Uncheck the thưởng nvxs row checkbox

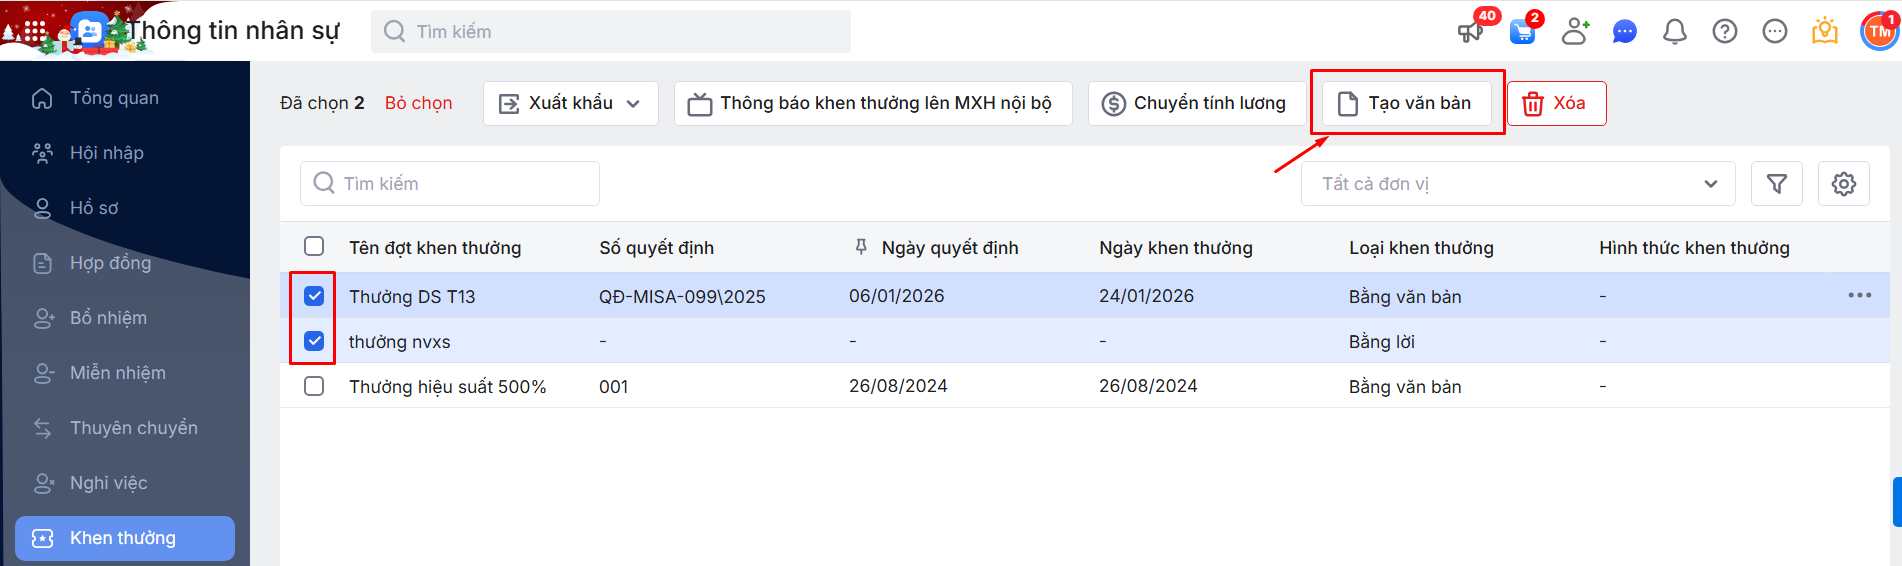(x=314, y=341)
